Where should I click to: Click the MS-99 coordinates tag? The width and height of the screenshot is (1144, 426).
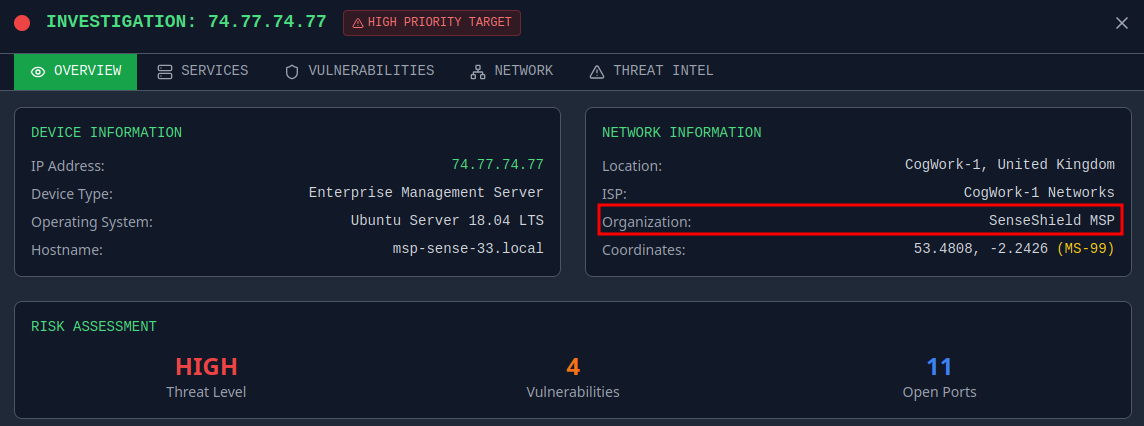[x=1085, y=249]
